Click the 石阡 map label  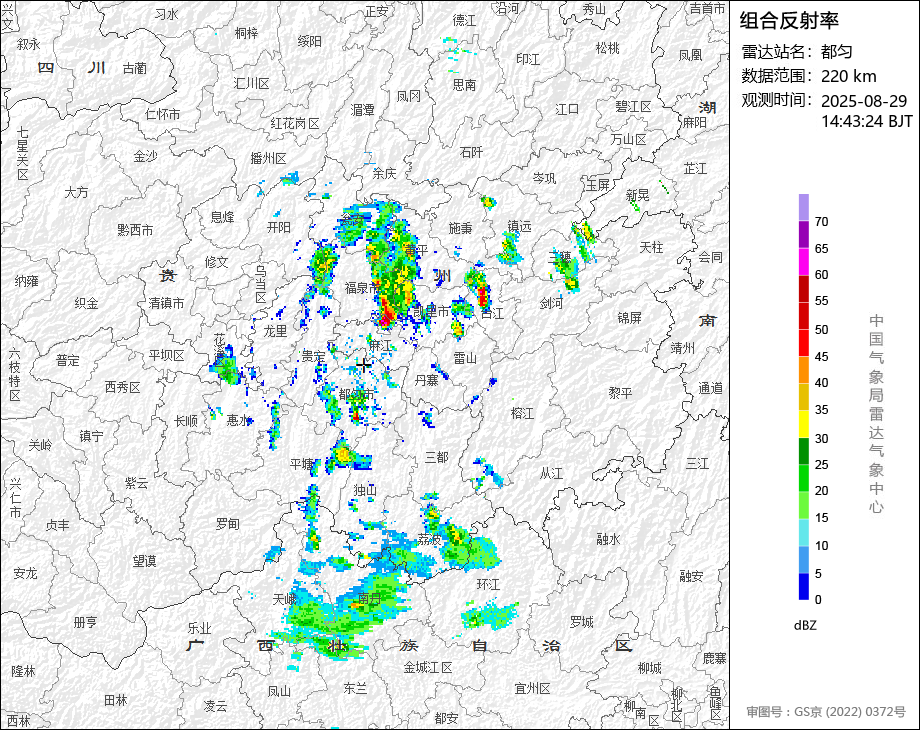(471, 153)
